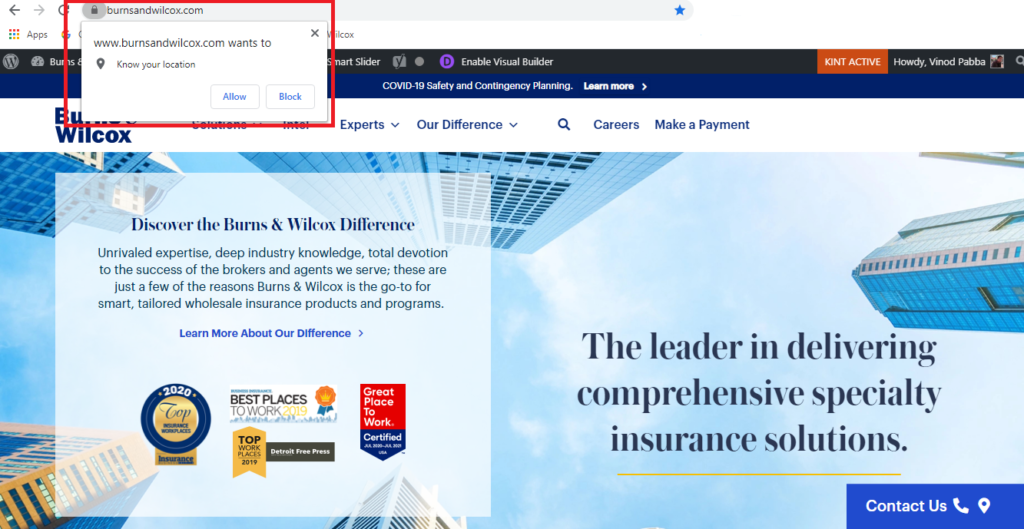Open the WordPress logo menu in admin bar
1024x529 pixels.
pos(11,61)
